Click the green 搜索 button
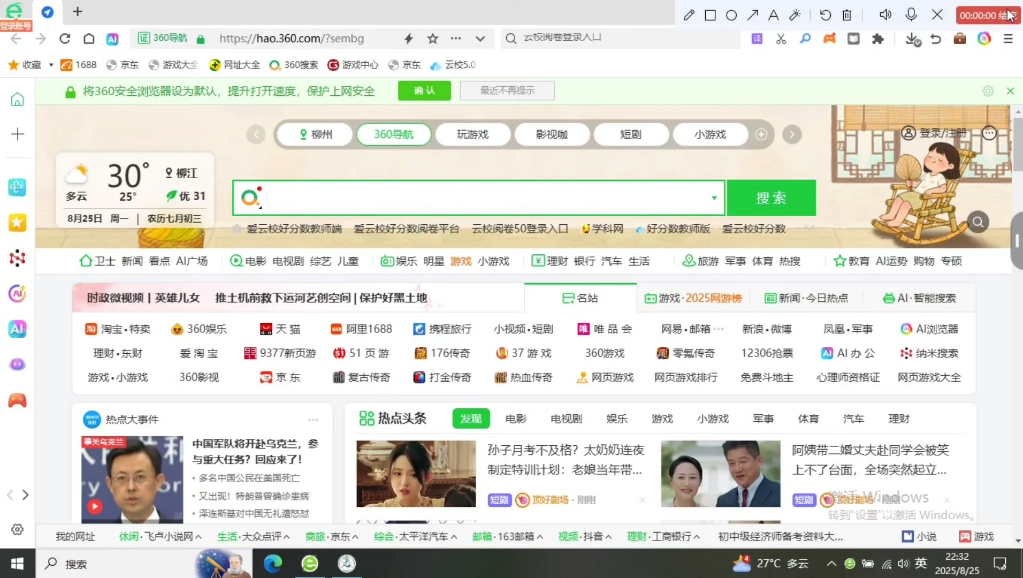Image resolution: width=1023 pixels, height=578 pixels. pos(771,198)
